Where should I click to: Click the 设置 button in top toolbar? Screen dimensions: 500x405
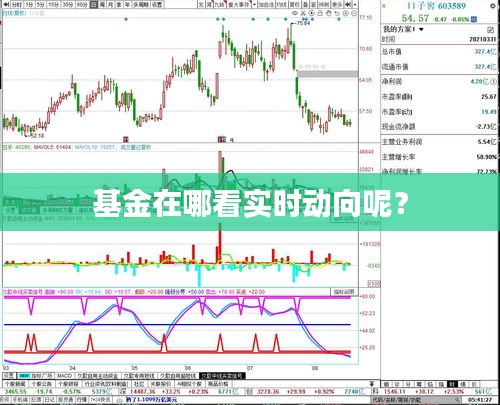pos(157,5)
